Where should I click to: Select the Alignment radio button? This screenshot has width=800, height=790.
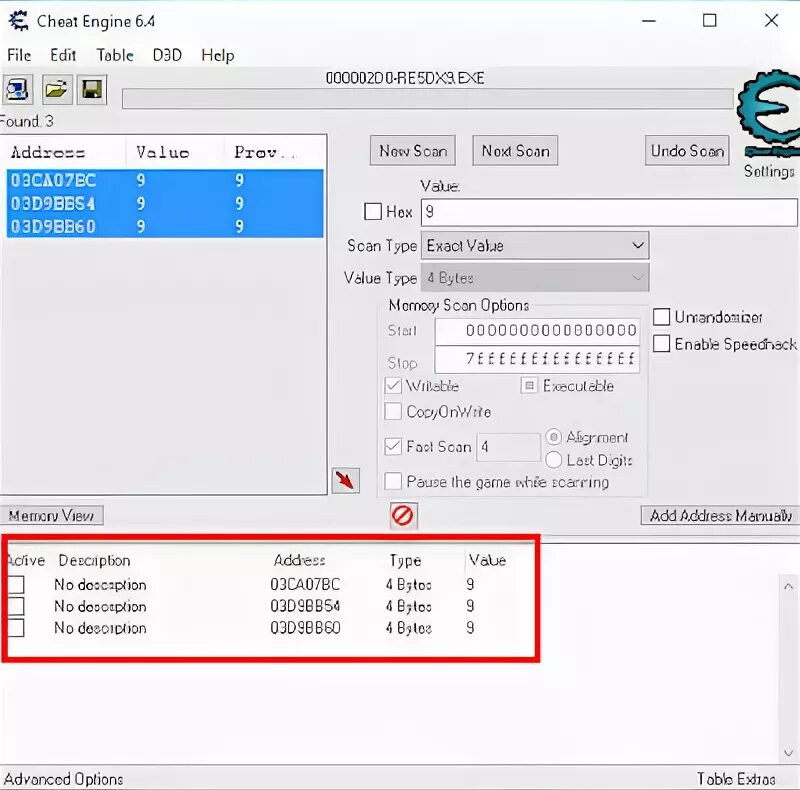tap(554, 437)
